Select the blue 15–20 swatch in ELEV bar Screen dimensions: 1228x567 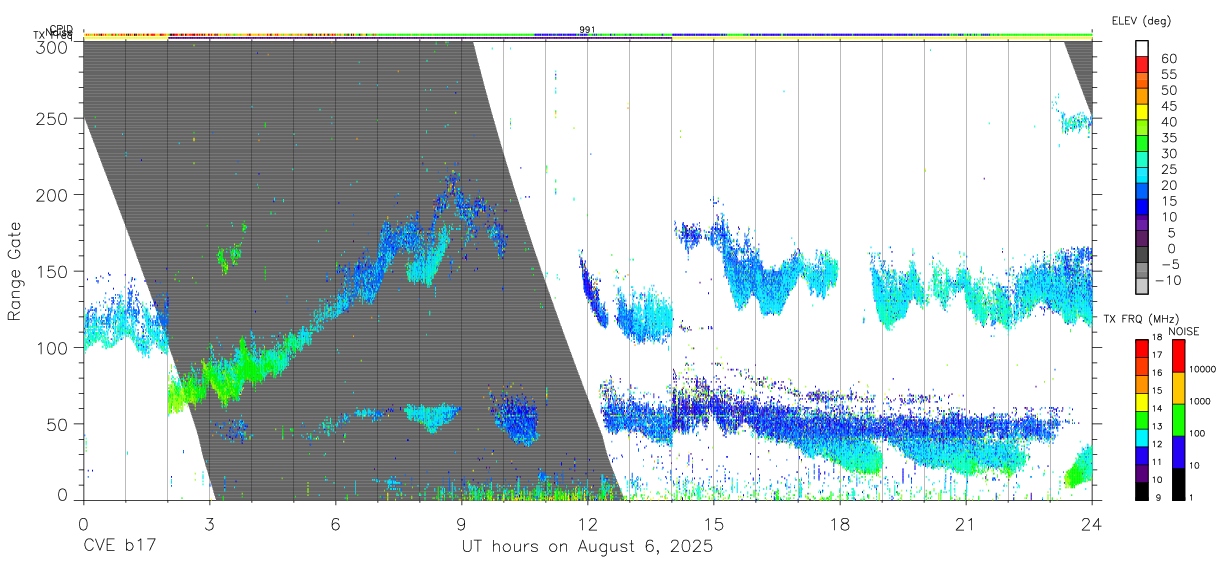[1142, 193]
